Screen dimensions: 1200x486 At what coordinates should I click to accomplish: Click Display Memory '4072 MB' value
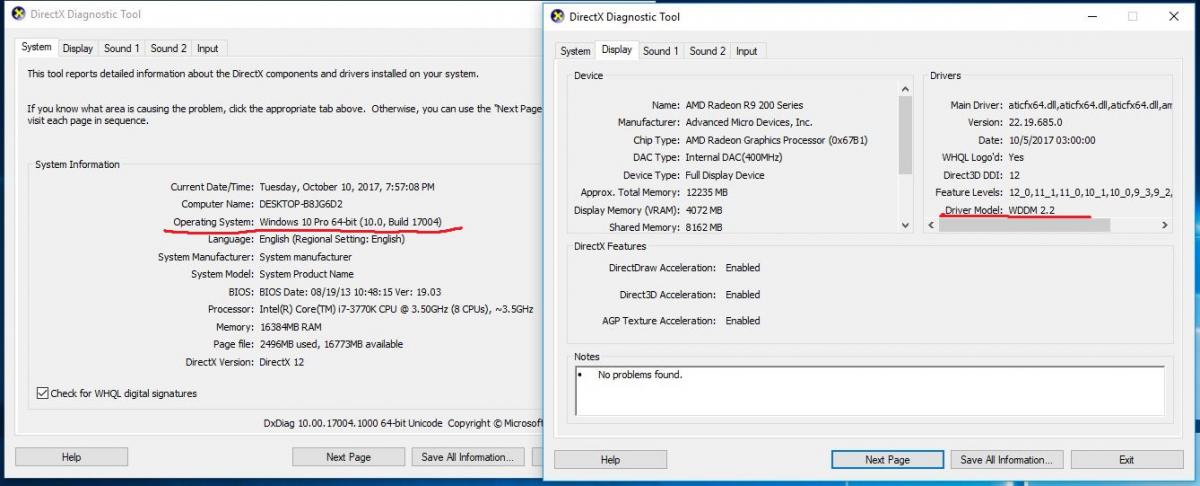(703, 210)
